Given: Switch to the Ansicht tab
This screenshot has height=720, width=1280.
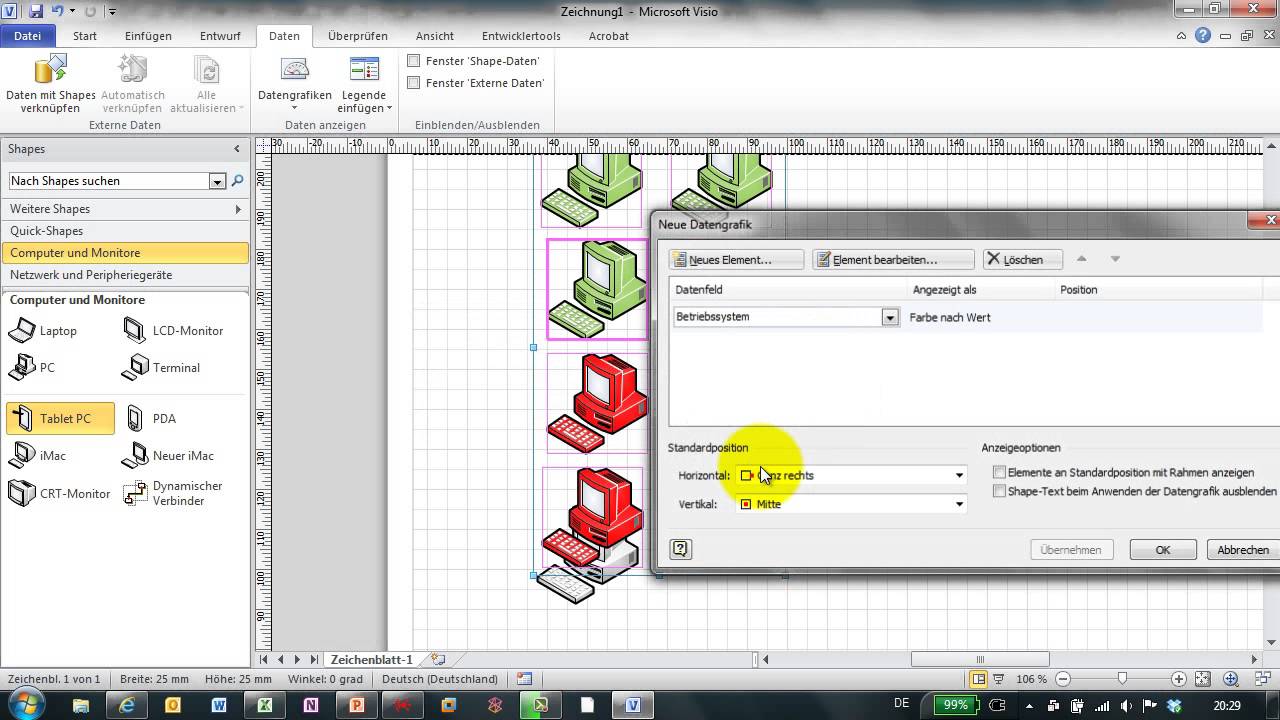Looking at the screenshot, I should [435, 36].
